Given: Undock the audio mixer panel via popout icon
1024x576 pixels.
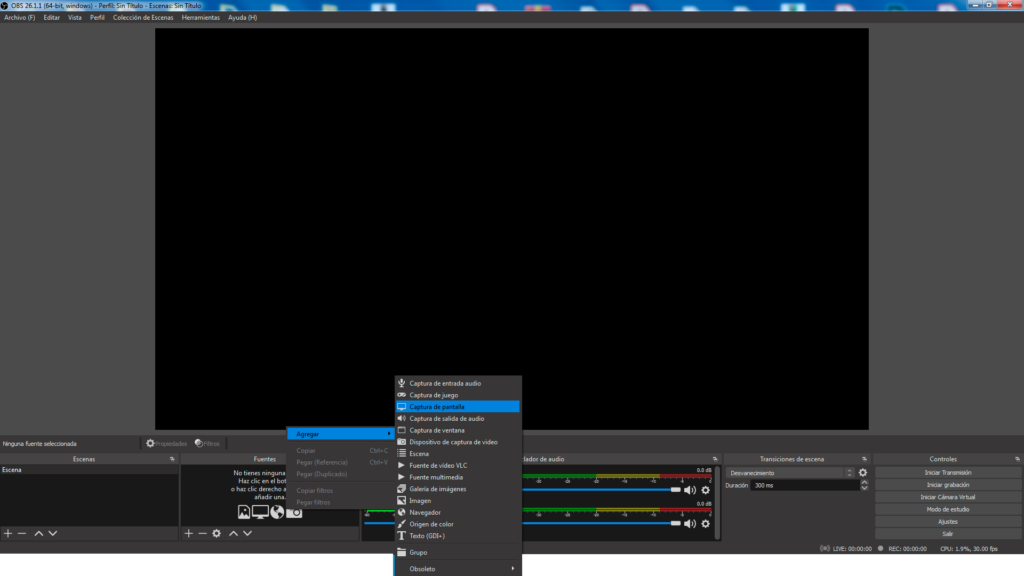Looking at the screenshot, I should 715,459.
